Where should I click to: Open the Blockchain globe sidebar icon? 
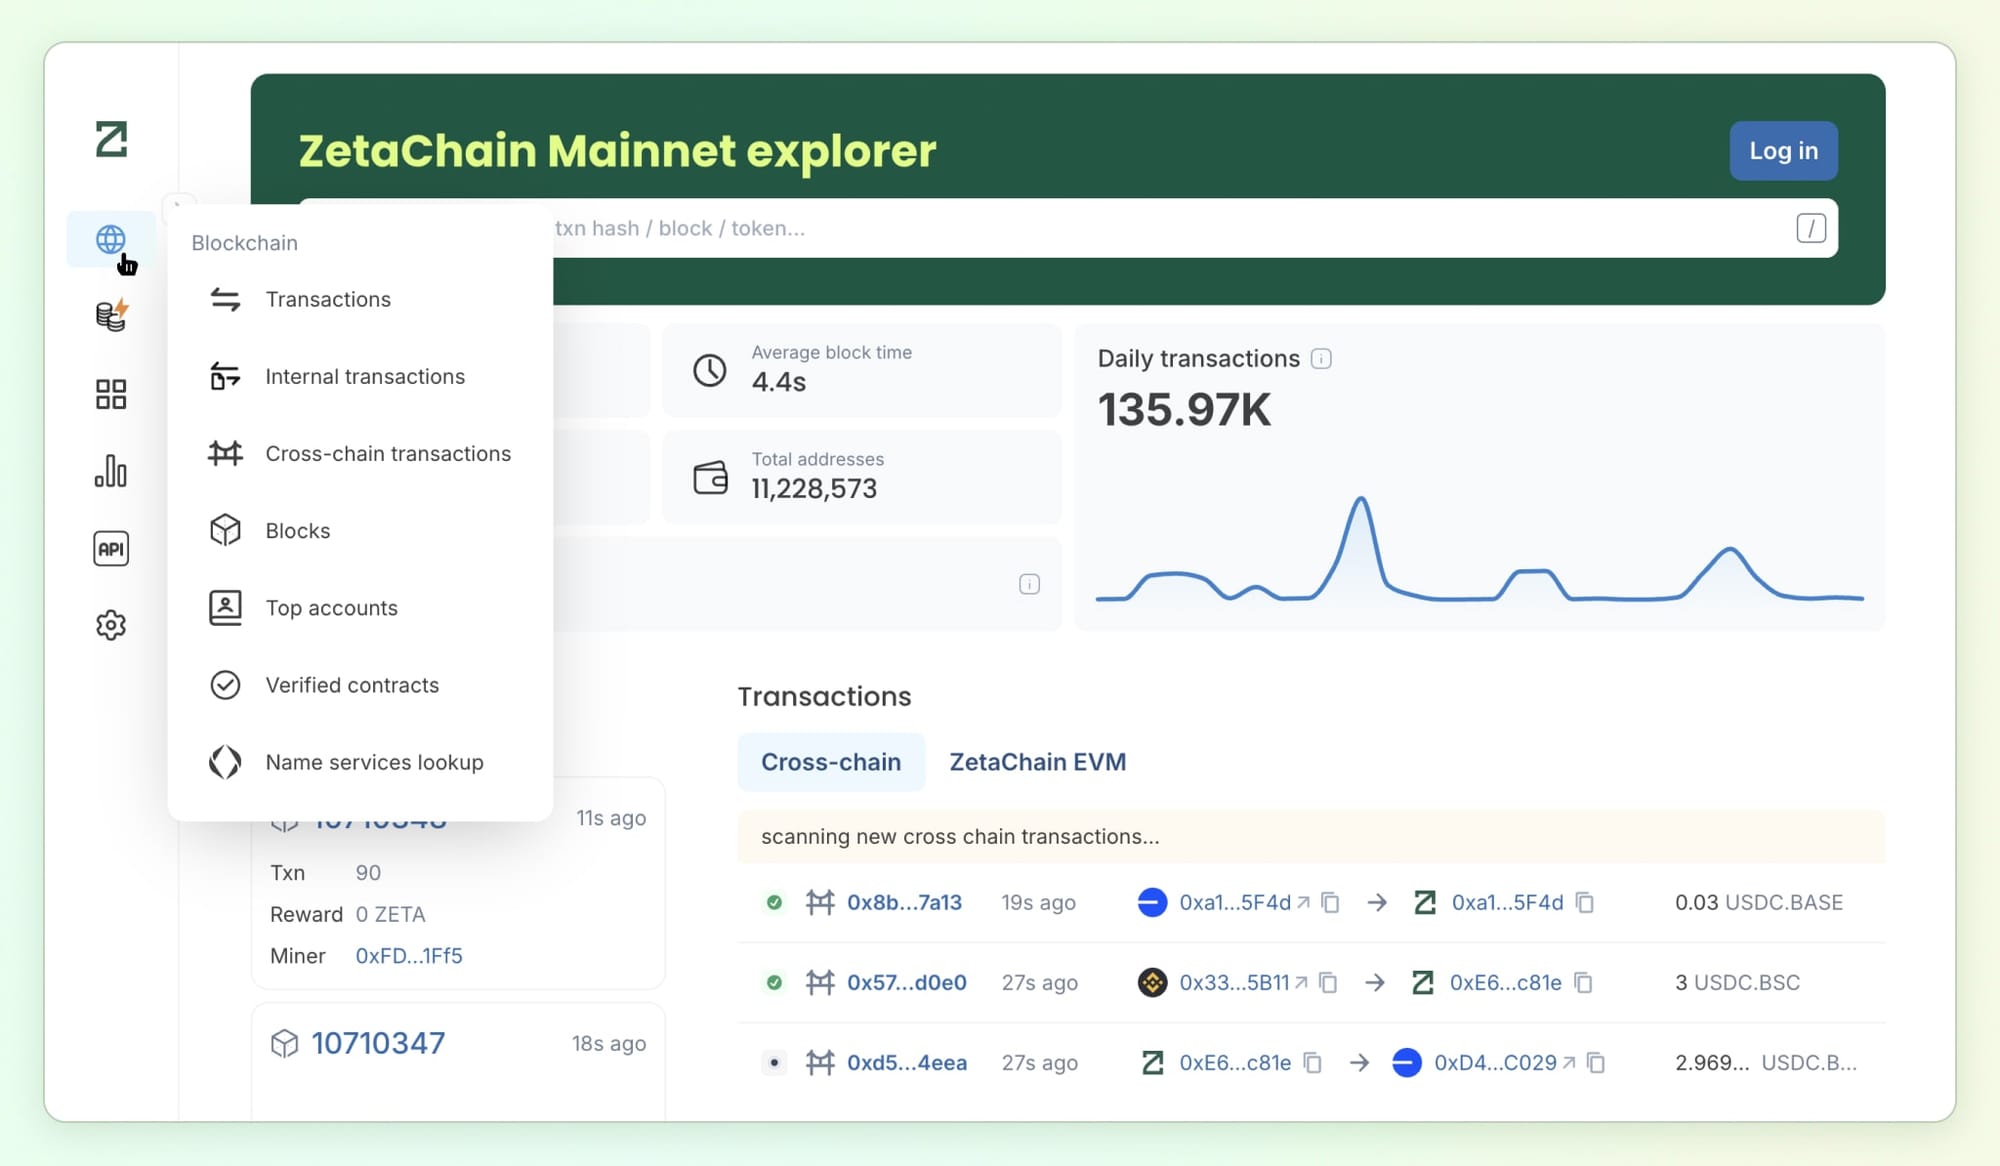[110, 239]
